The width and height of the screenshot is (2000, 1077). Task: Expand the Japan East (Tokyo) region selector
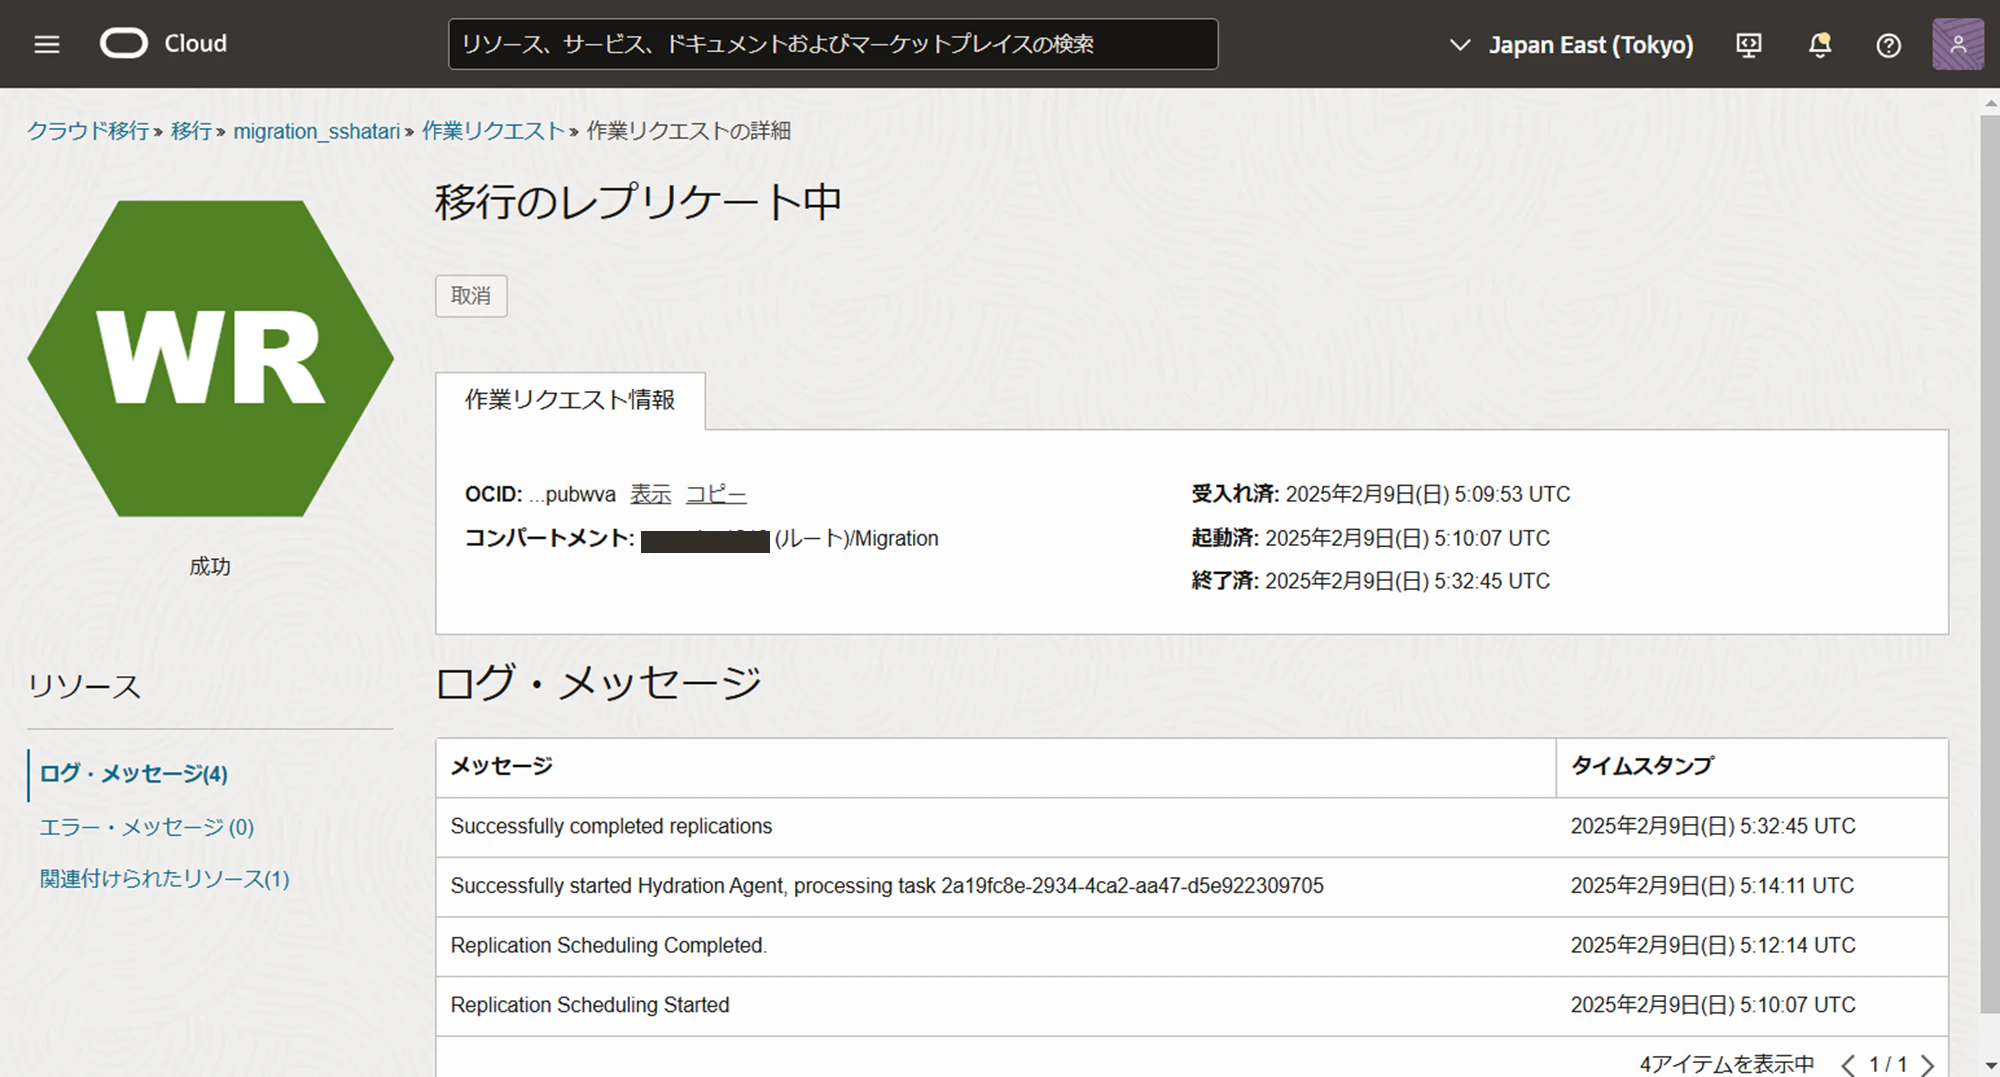(x=1571, y=45)
